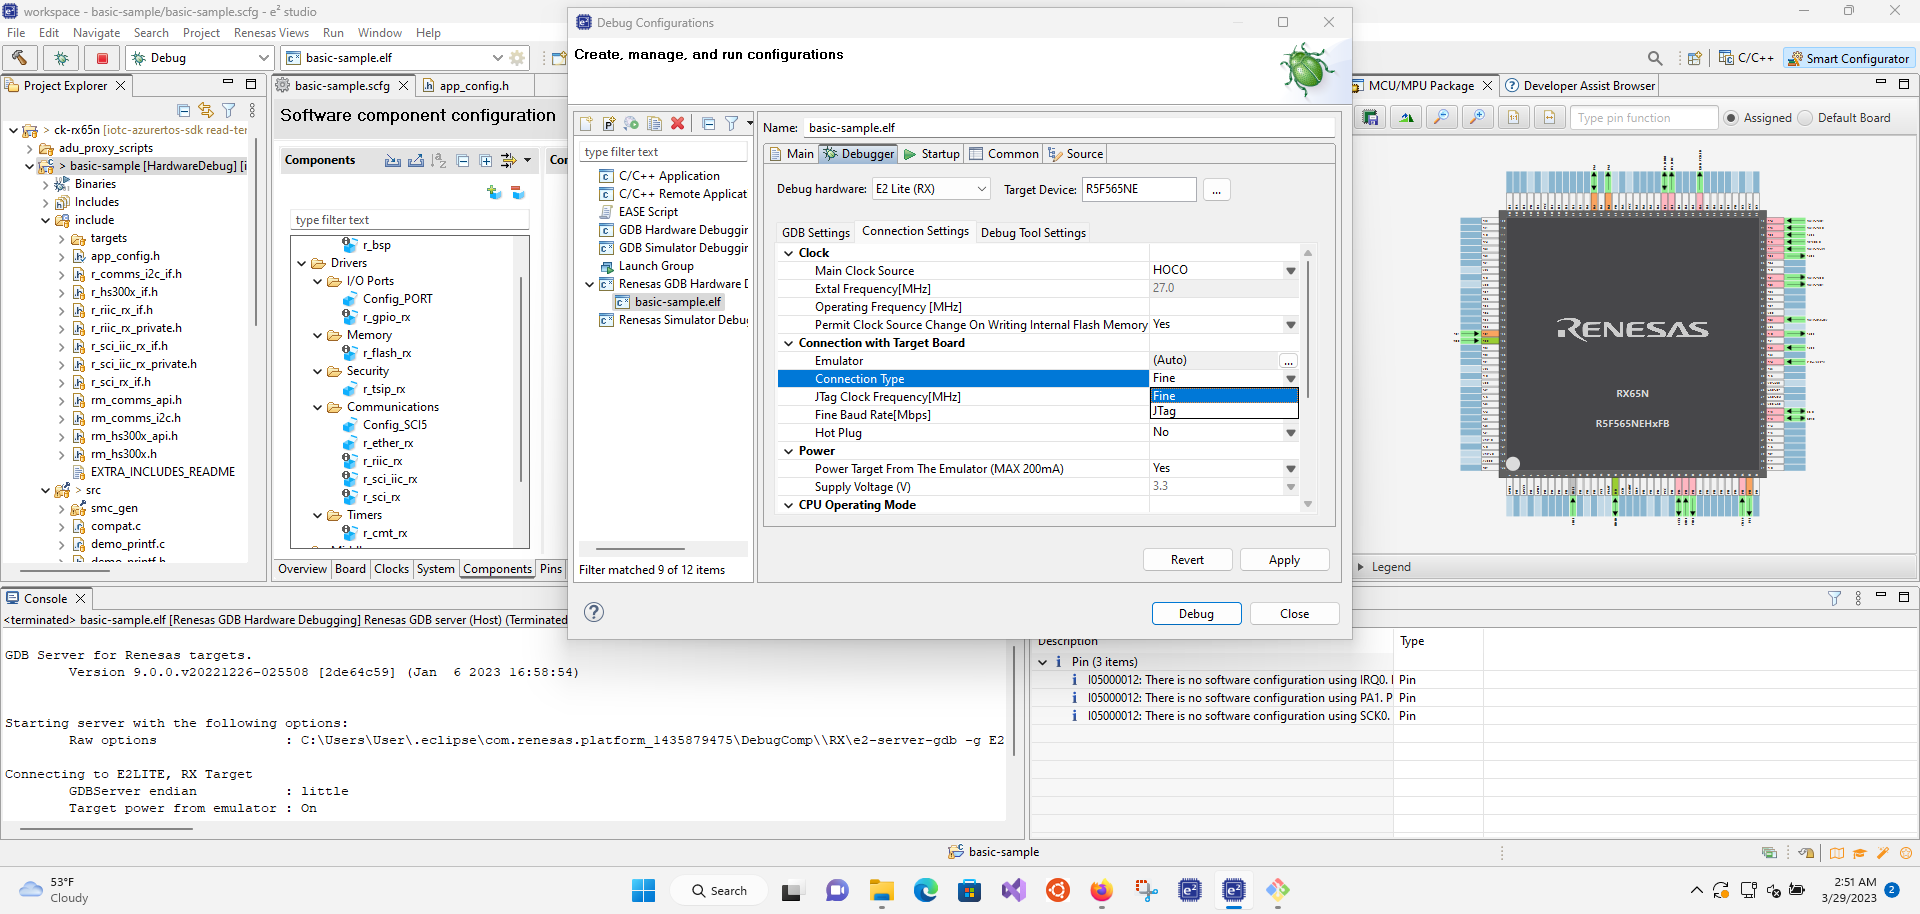Click the save package image icon in MCU/MPU view
Image resolution: width=1920 pixels, height=914 pixels.
click(x=1371, y=117)
